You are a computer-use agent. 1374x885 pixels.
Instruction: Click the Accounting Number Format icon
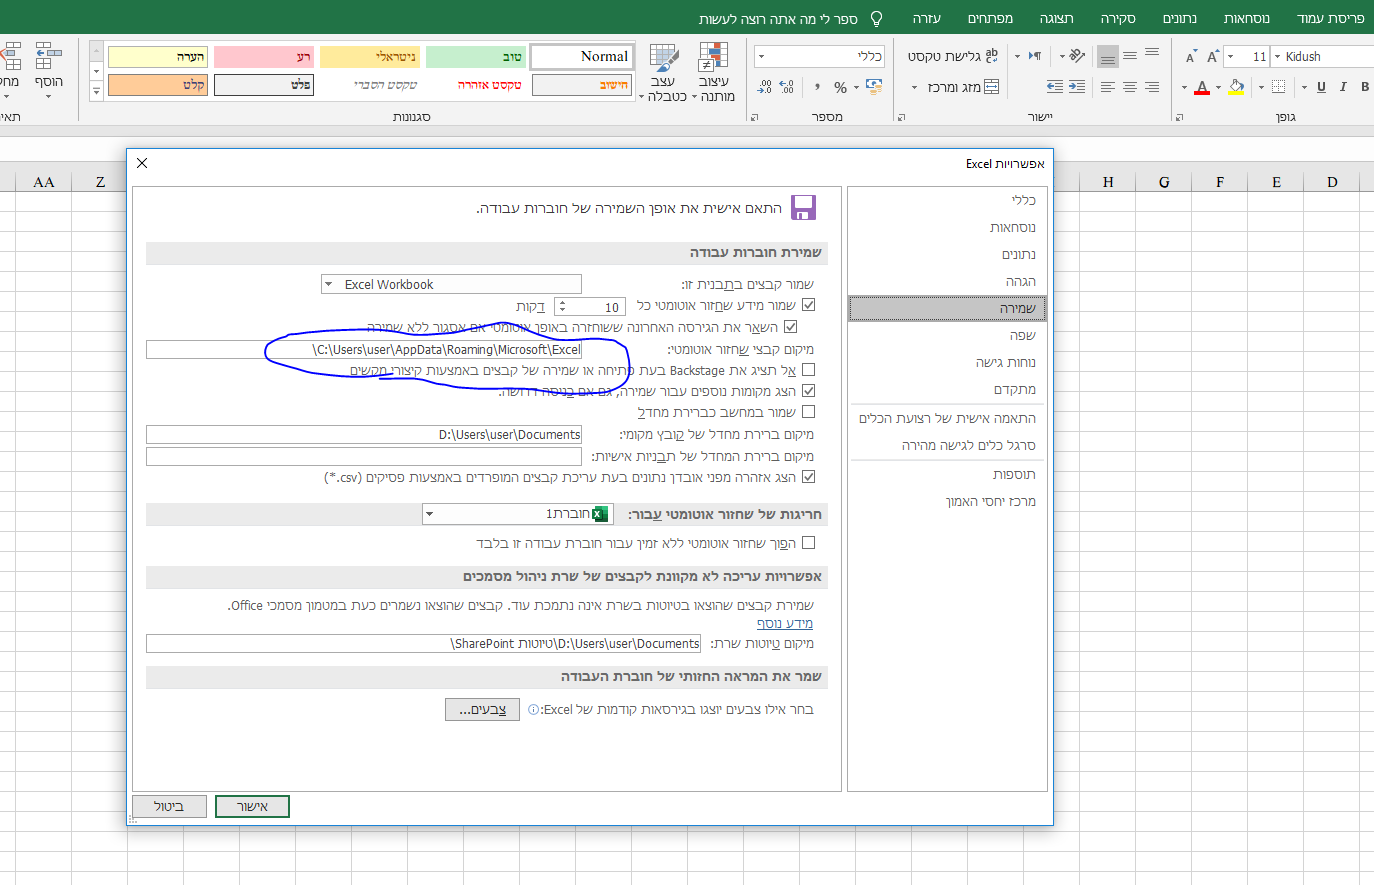[874, 87]
